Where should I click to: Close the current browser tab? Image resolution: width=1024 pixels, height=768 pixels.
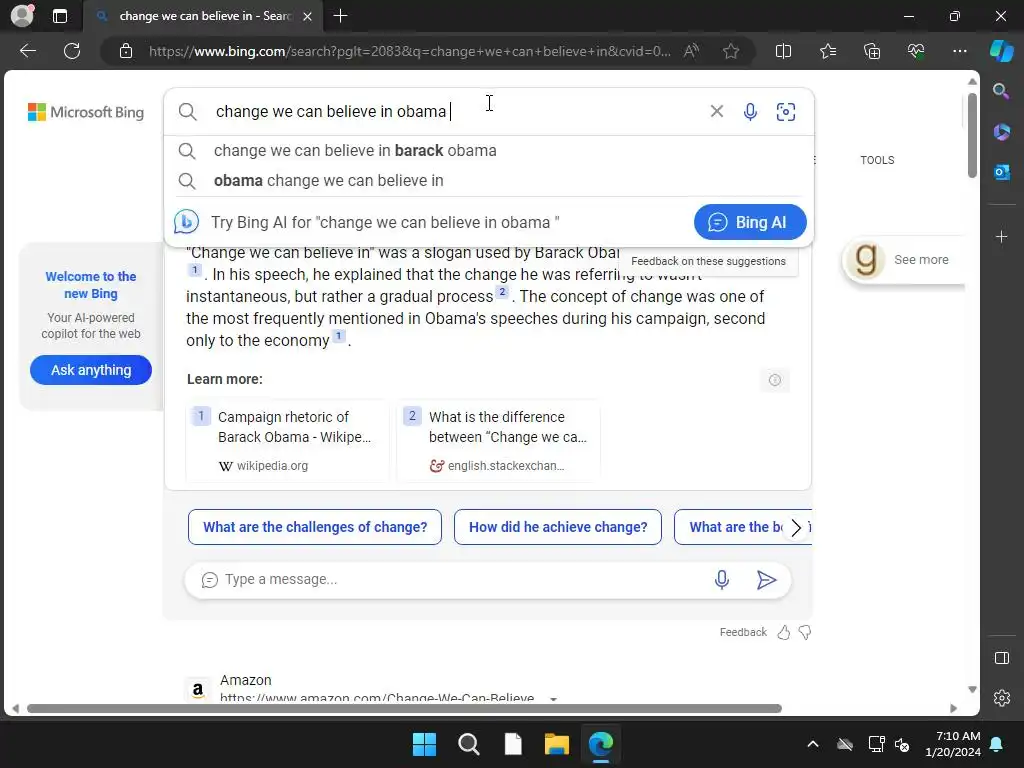[x=307, y=16]
